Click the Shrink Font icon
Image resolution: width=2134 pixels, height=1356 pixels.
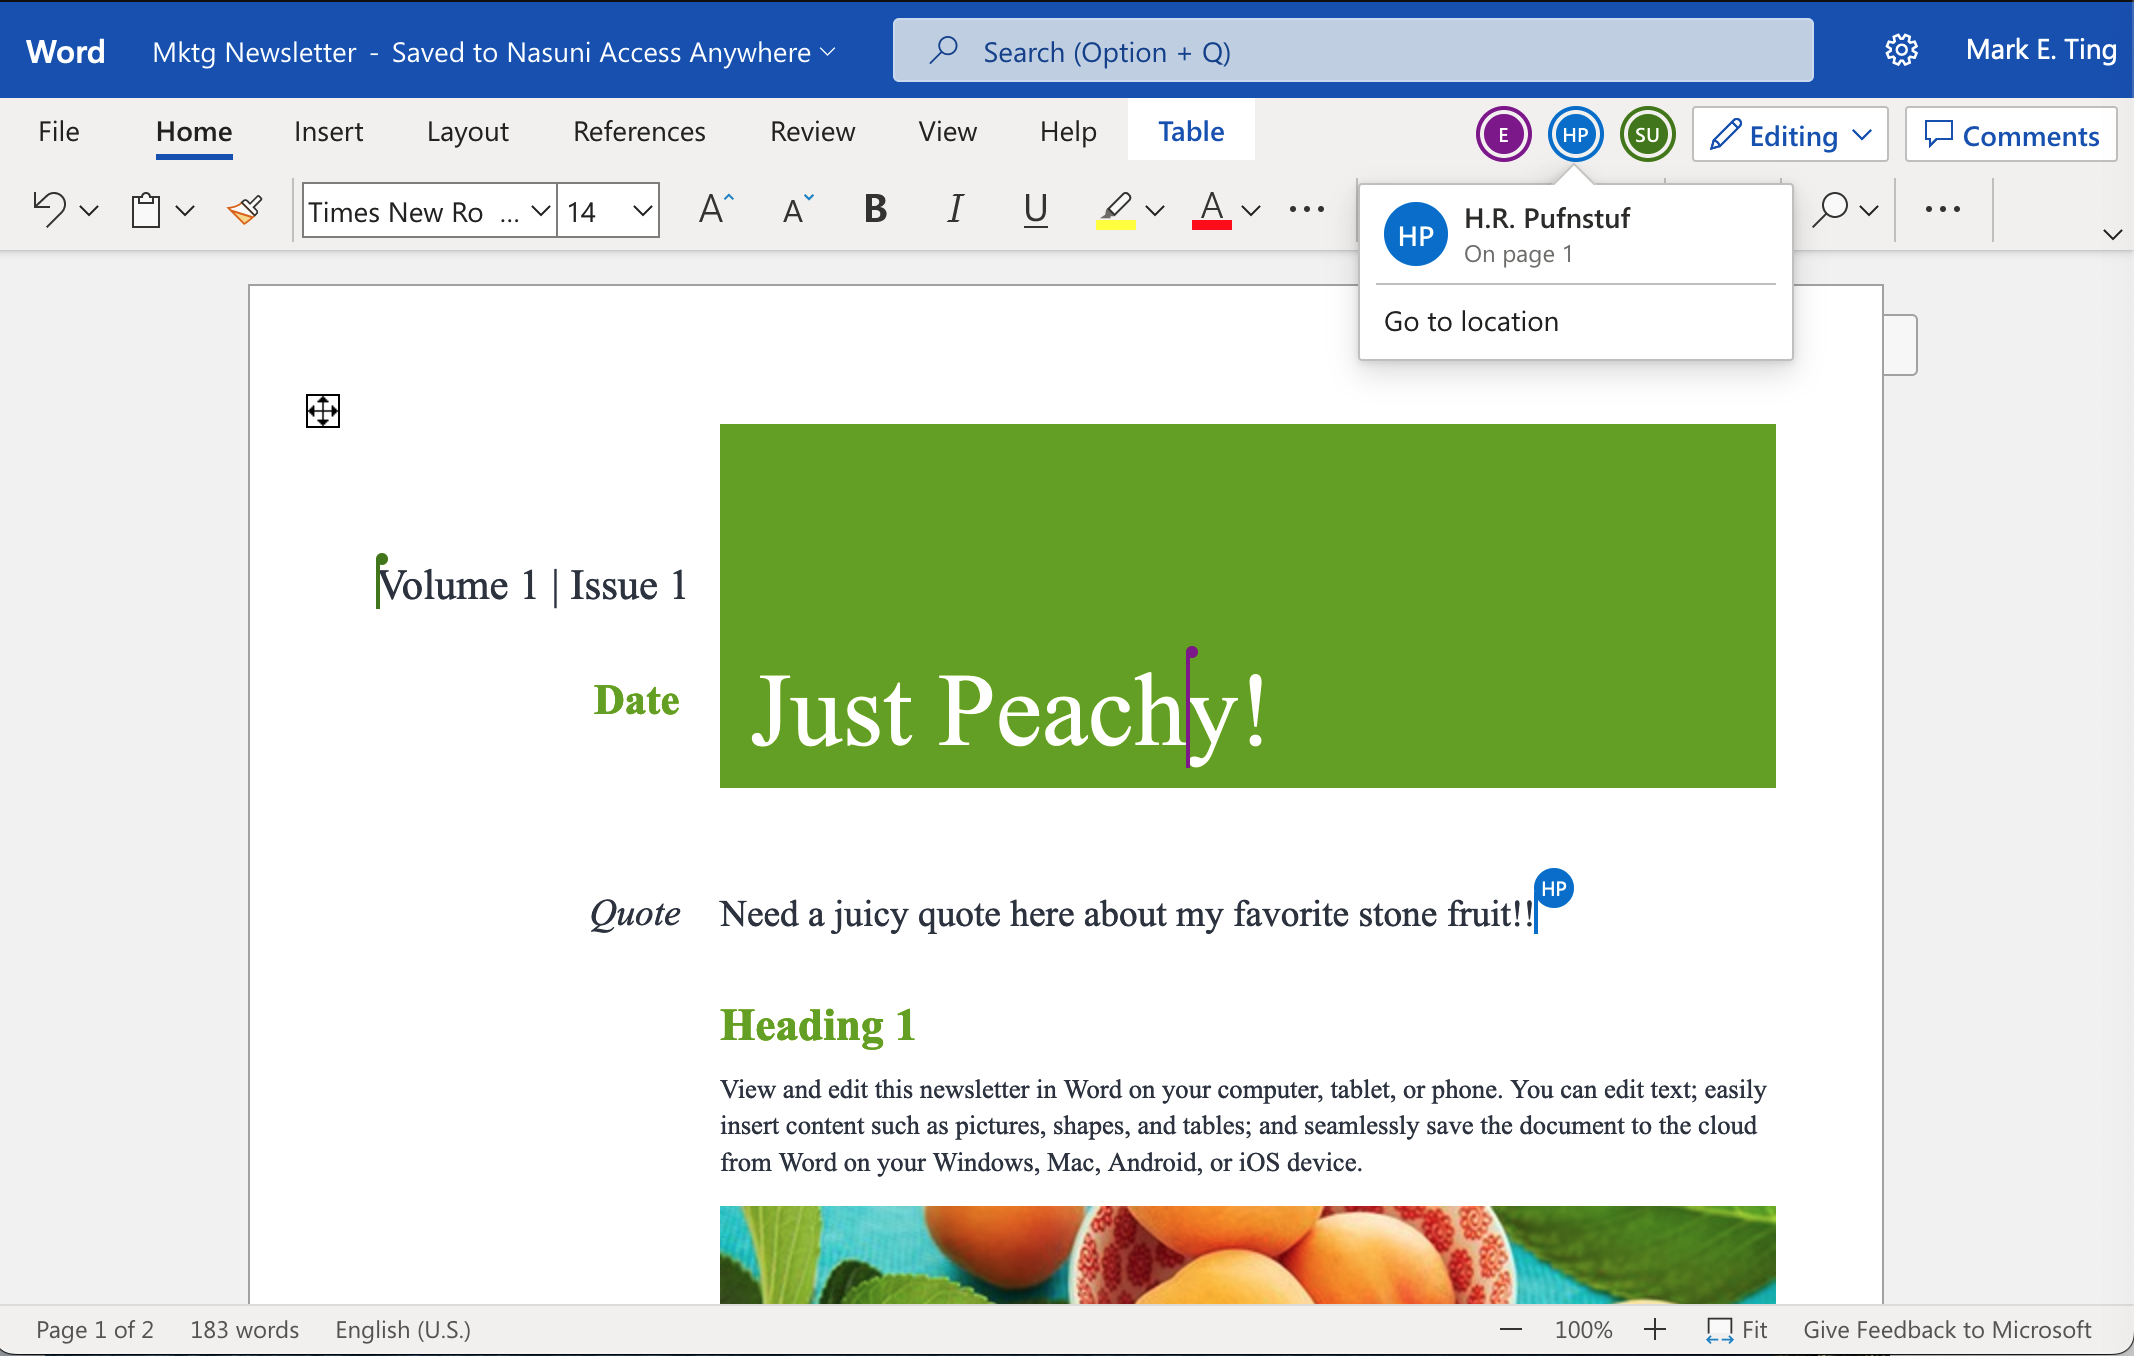(797, 209)
